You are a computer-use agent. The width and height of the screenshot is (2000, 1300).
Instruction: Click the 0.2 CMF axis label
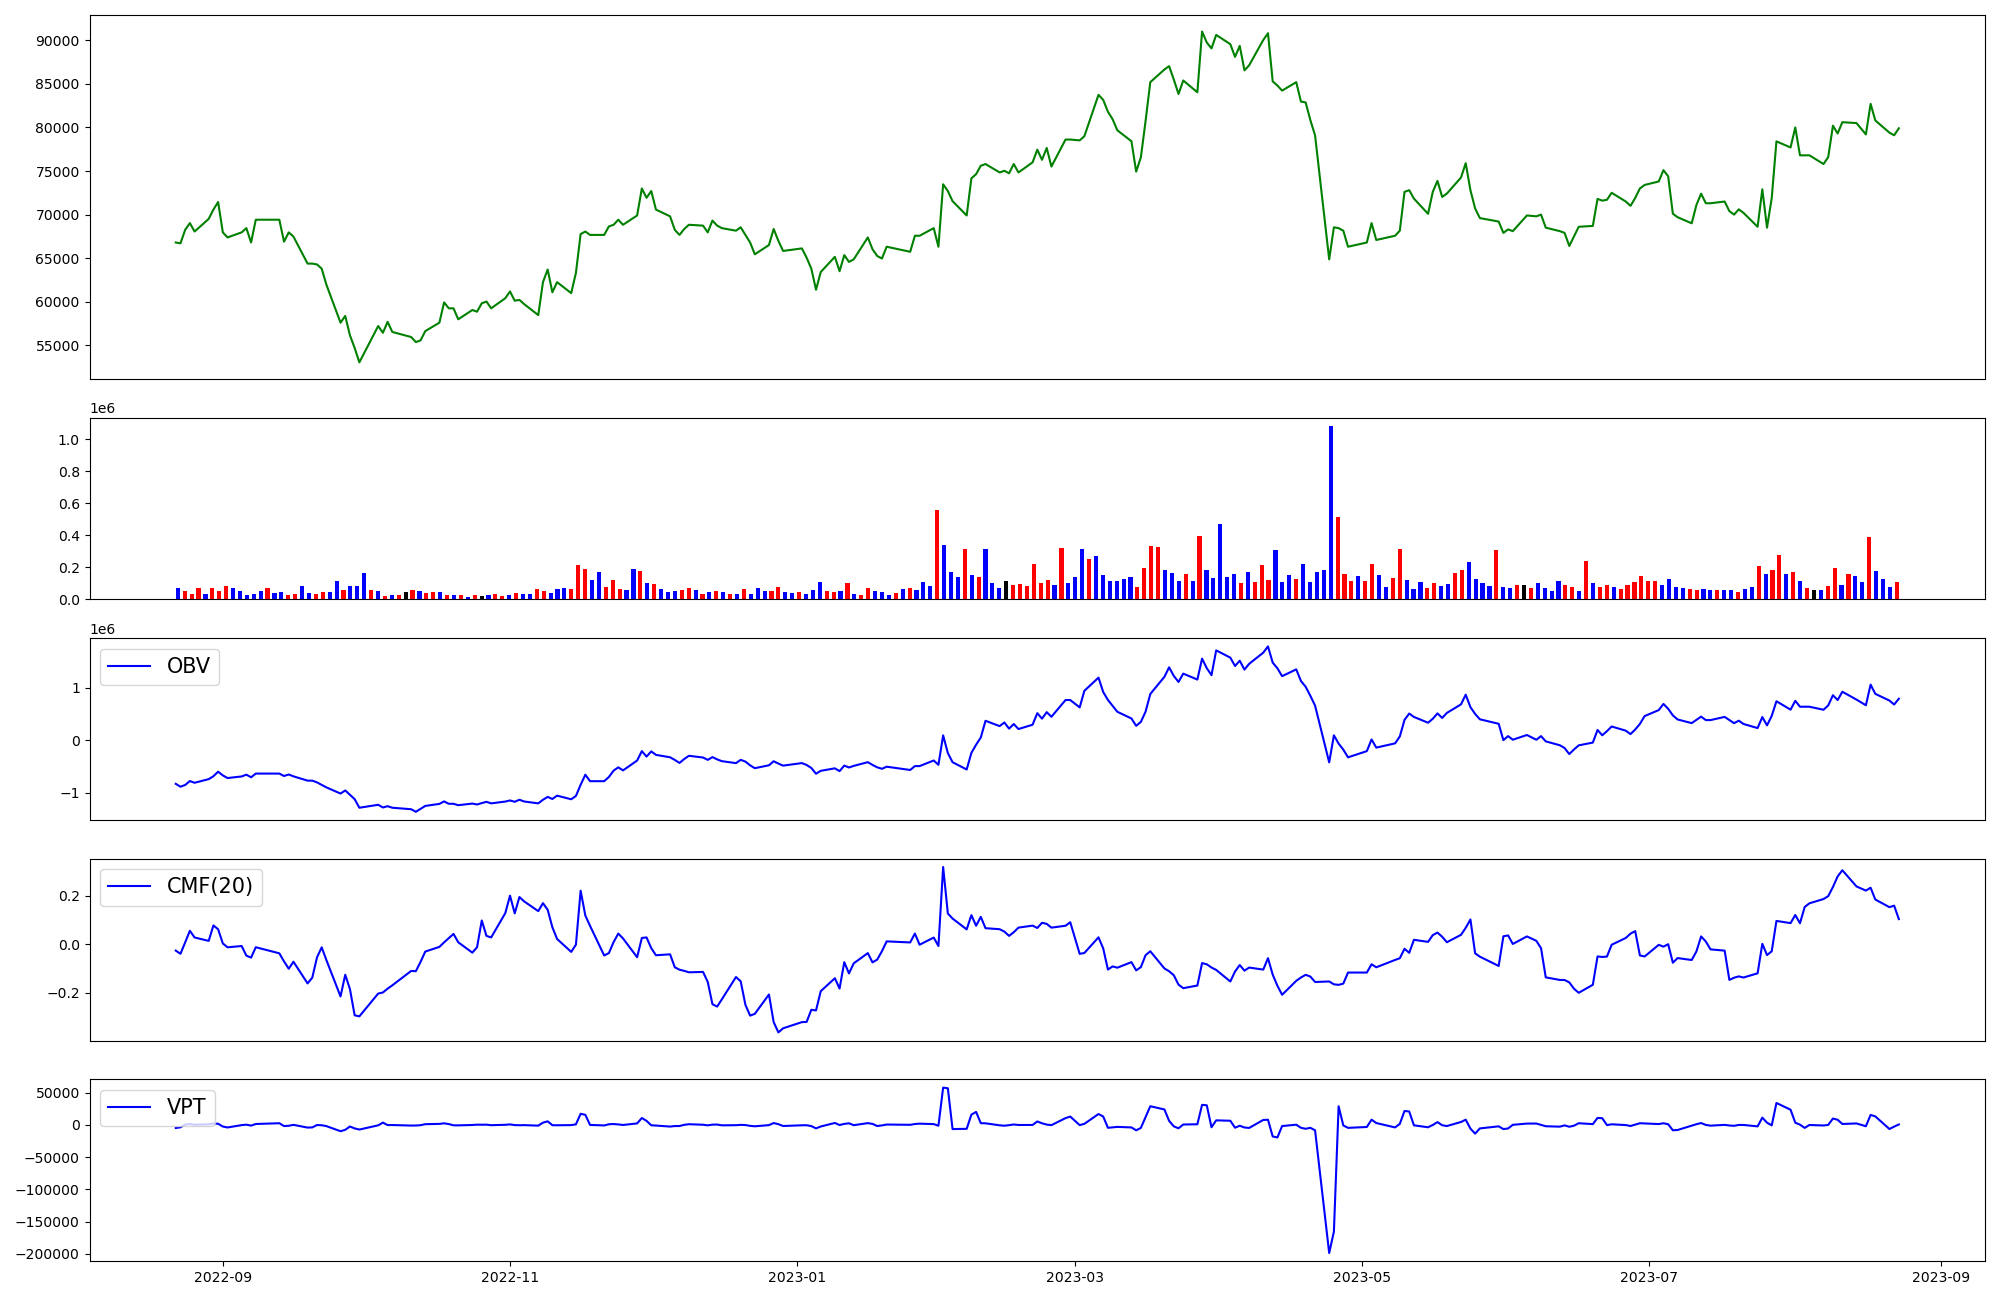point(69,896)
